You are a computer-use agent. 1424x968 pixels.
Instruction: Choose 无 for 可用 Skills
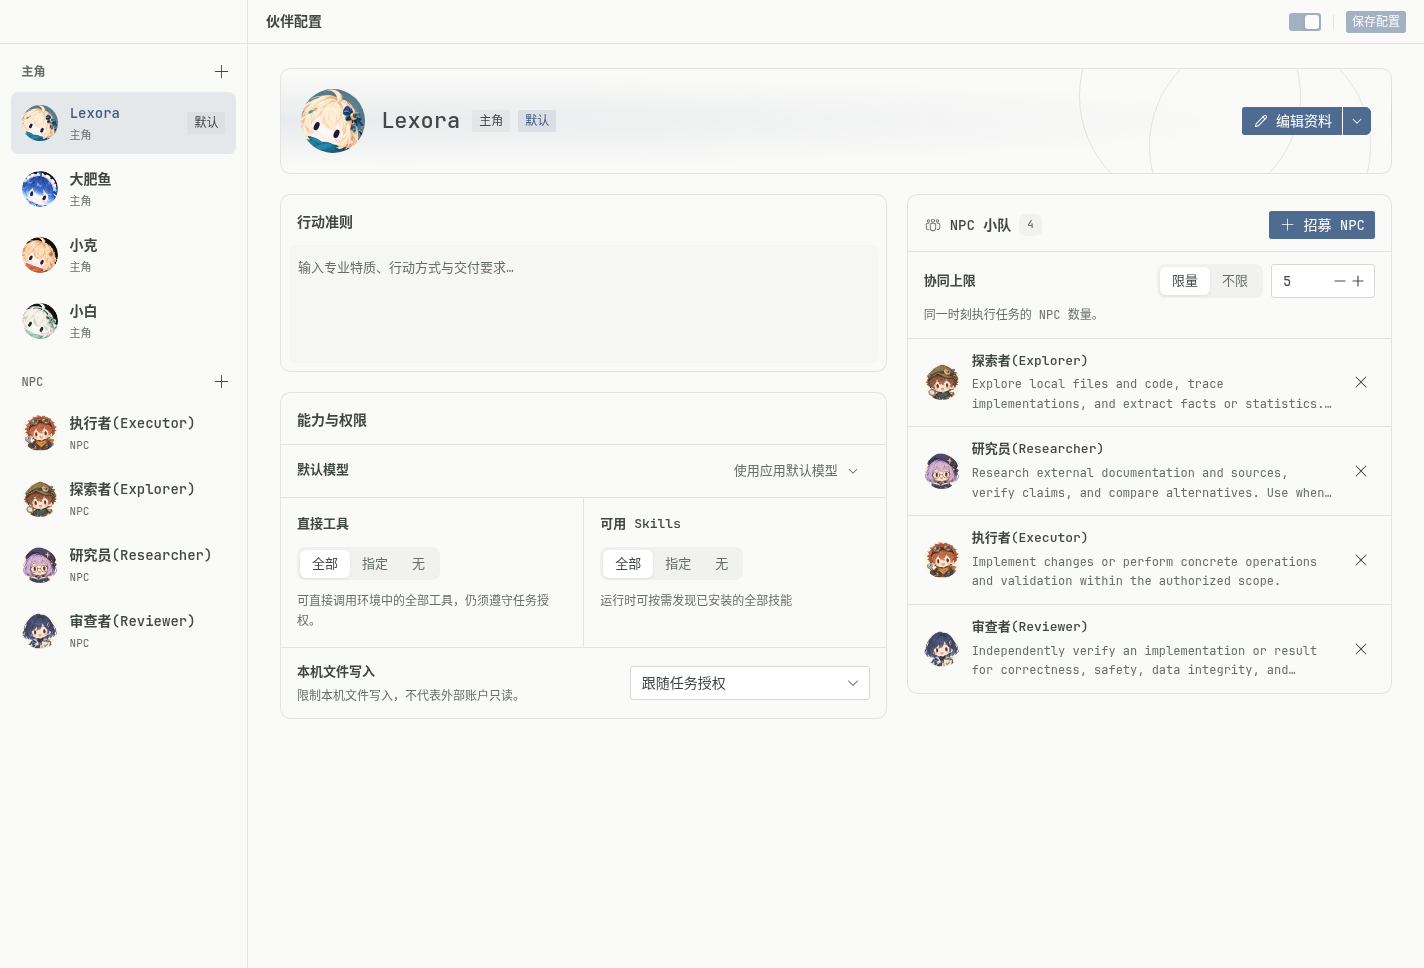click(721, 564)
